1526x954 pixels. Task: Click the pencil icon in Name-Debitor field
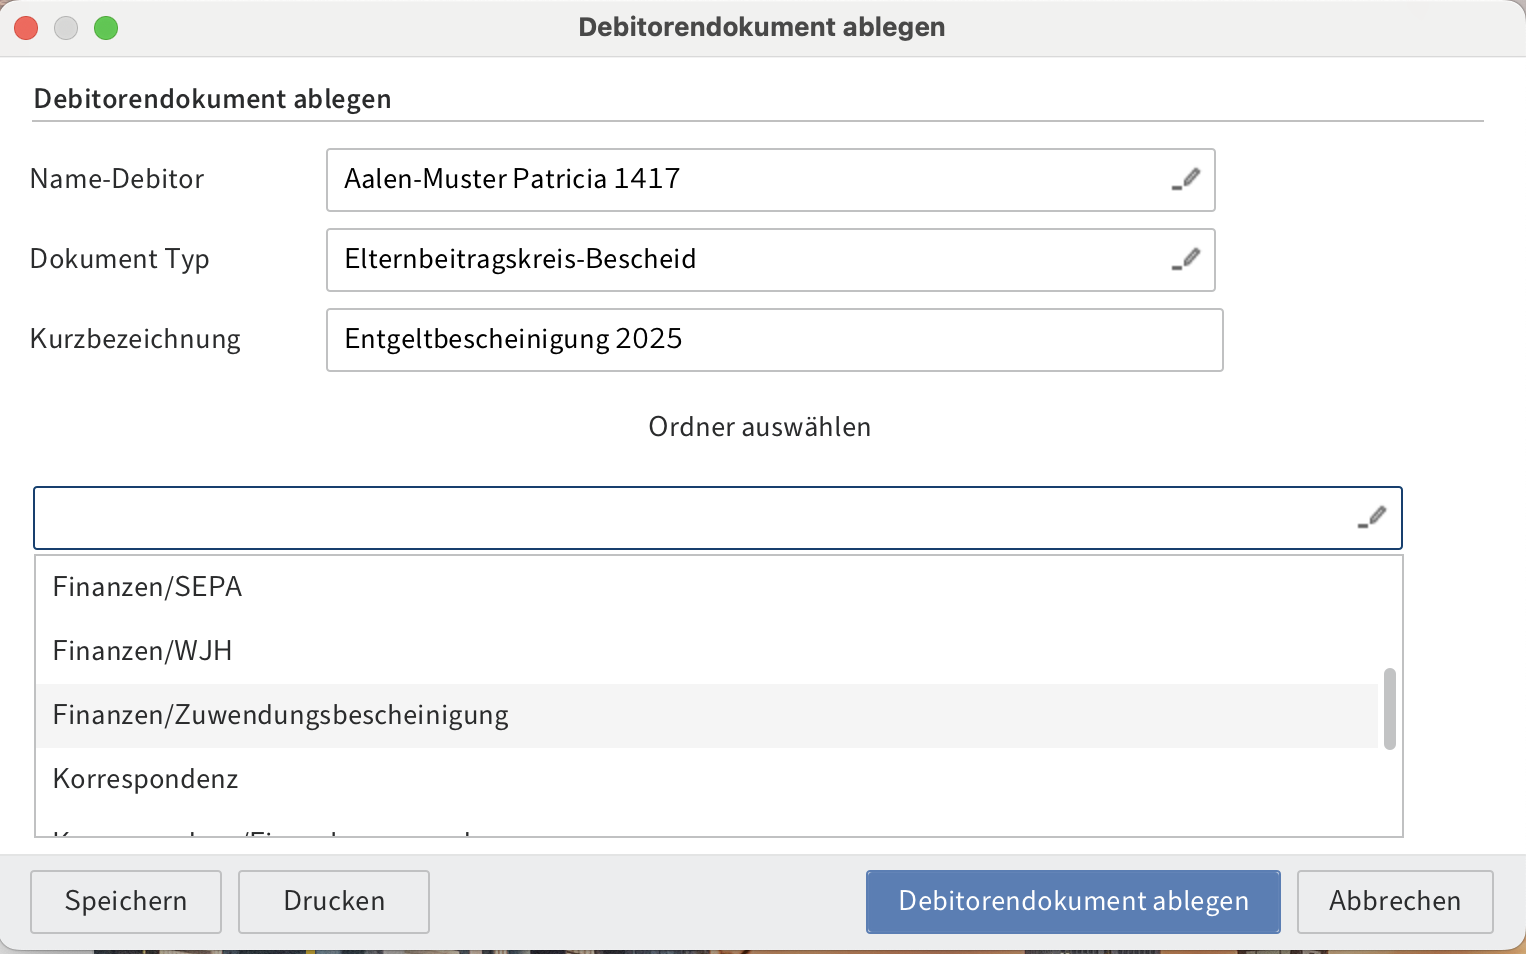pyautogui.click(x=1186, y=180)
